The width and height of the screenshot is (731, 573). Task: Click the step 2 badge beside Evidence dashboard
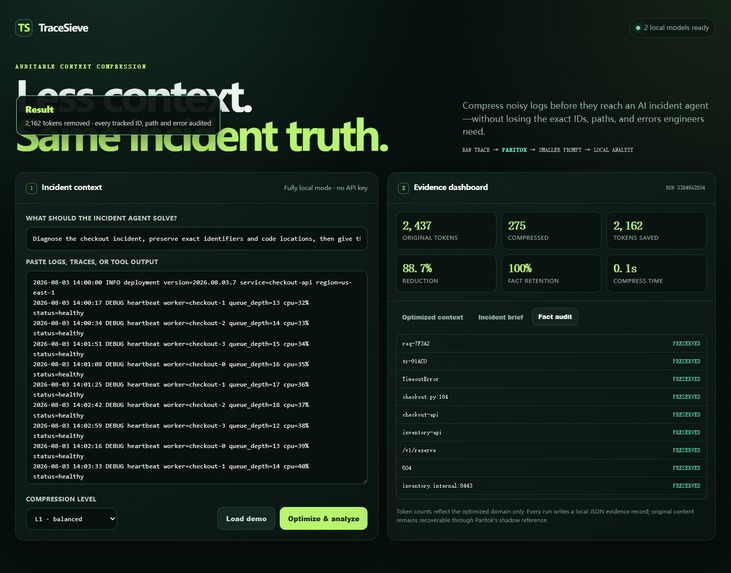click(x=403, y=188)
